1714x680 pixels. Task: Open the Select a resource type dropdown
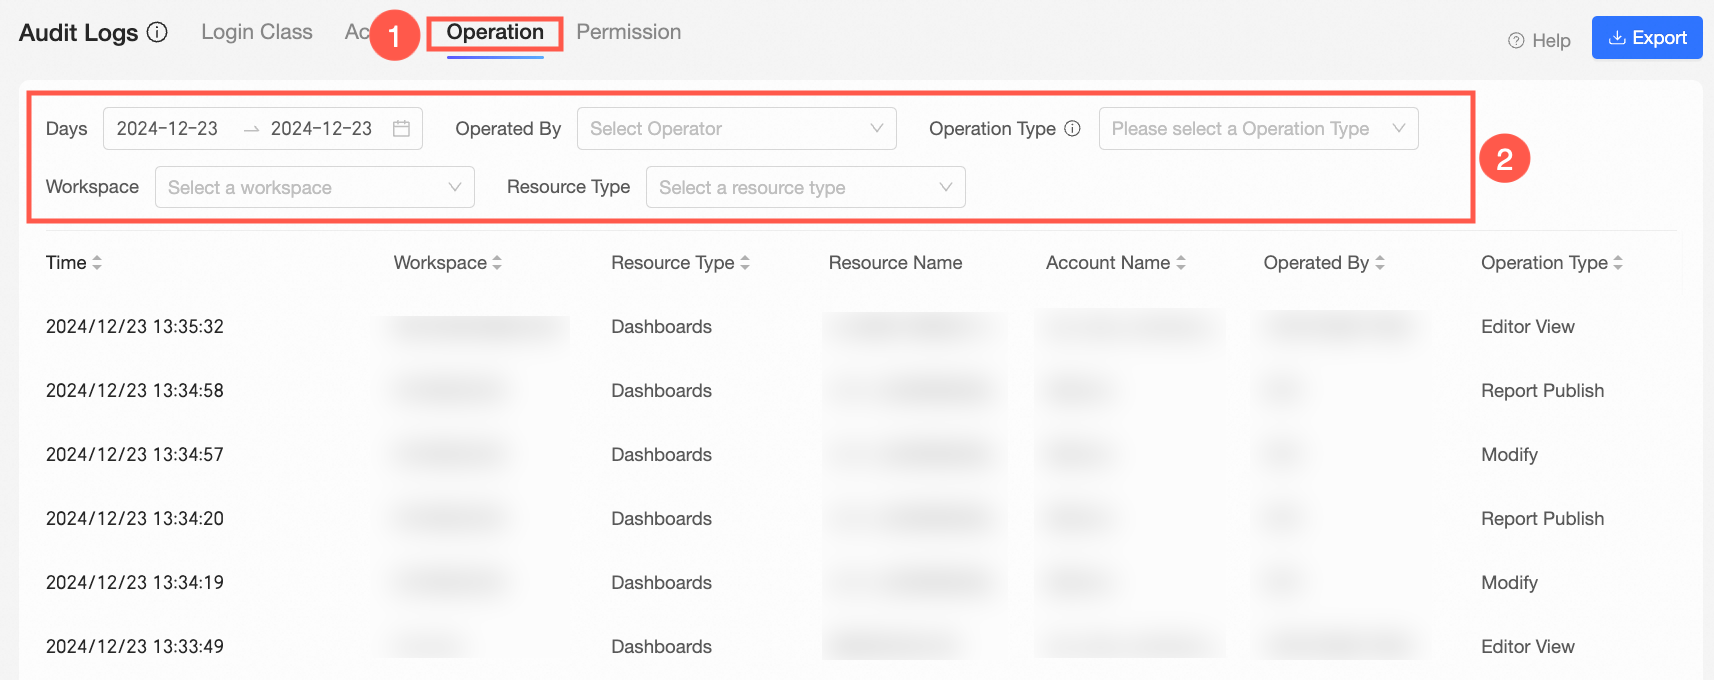pyautogui.click(x=806, y=187)
